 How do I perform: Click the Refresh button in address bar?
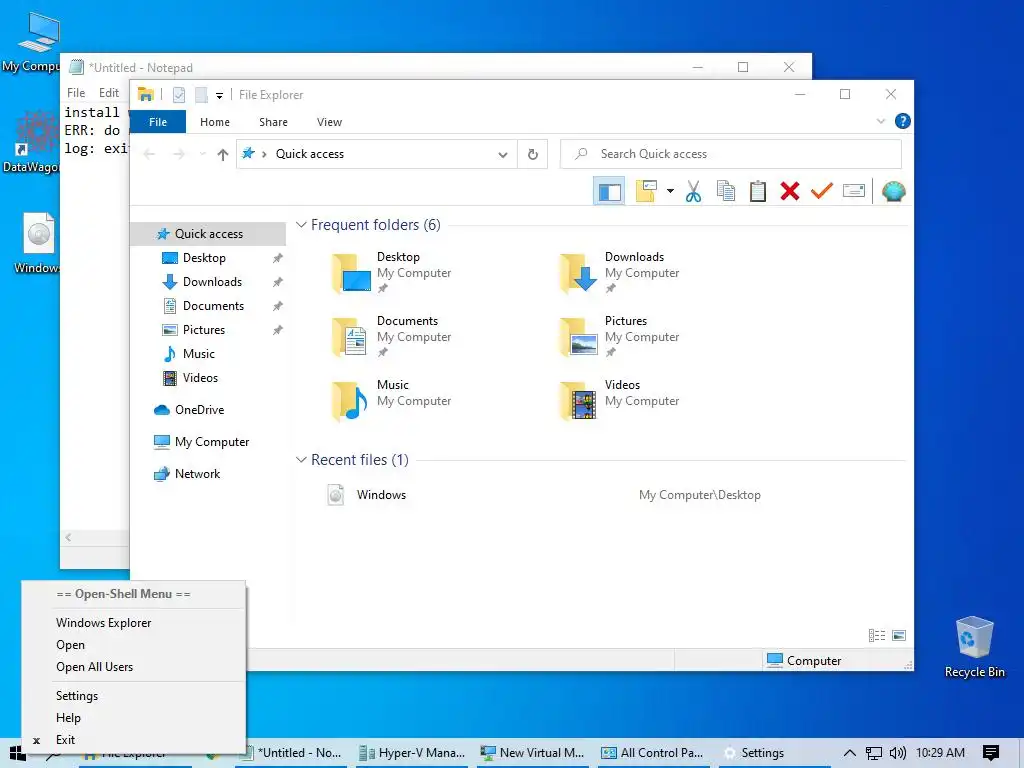(533, 154)
